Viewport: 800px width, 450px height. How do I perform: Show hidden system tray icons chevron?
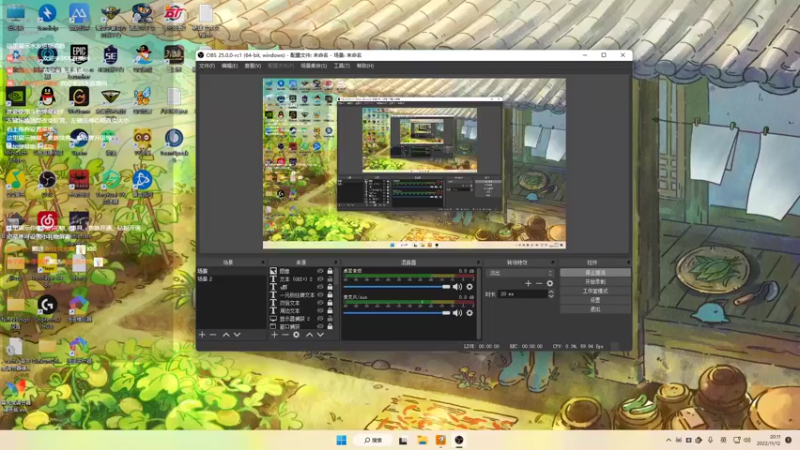668,440
